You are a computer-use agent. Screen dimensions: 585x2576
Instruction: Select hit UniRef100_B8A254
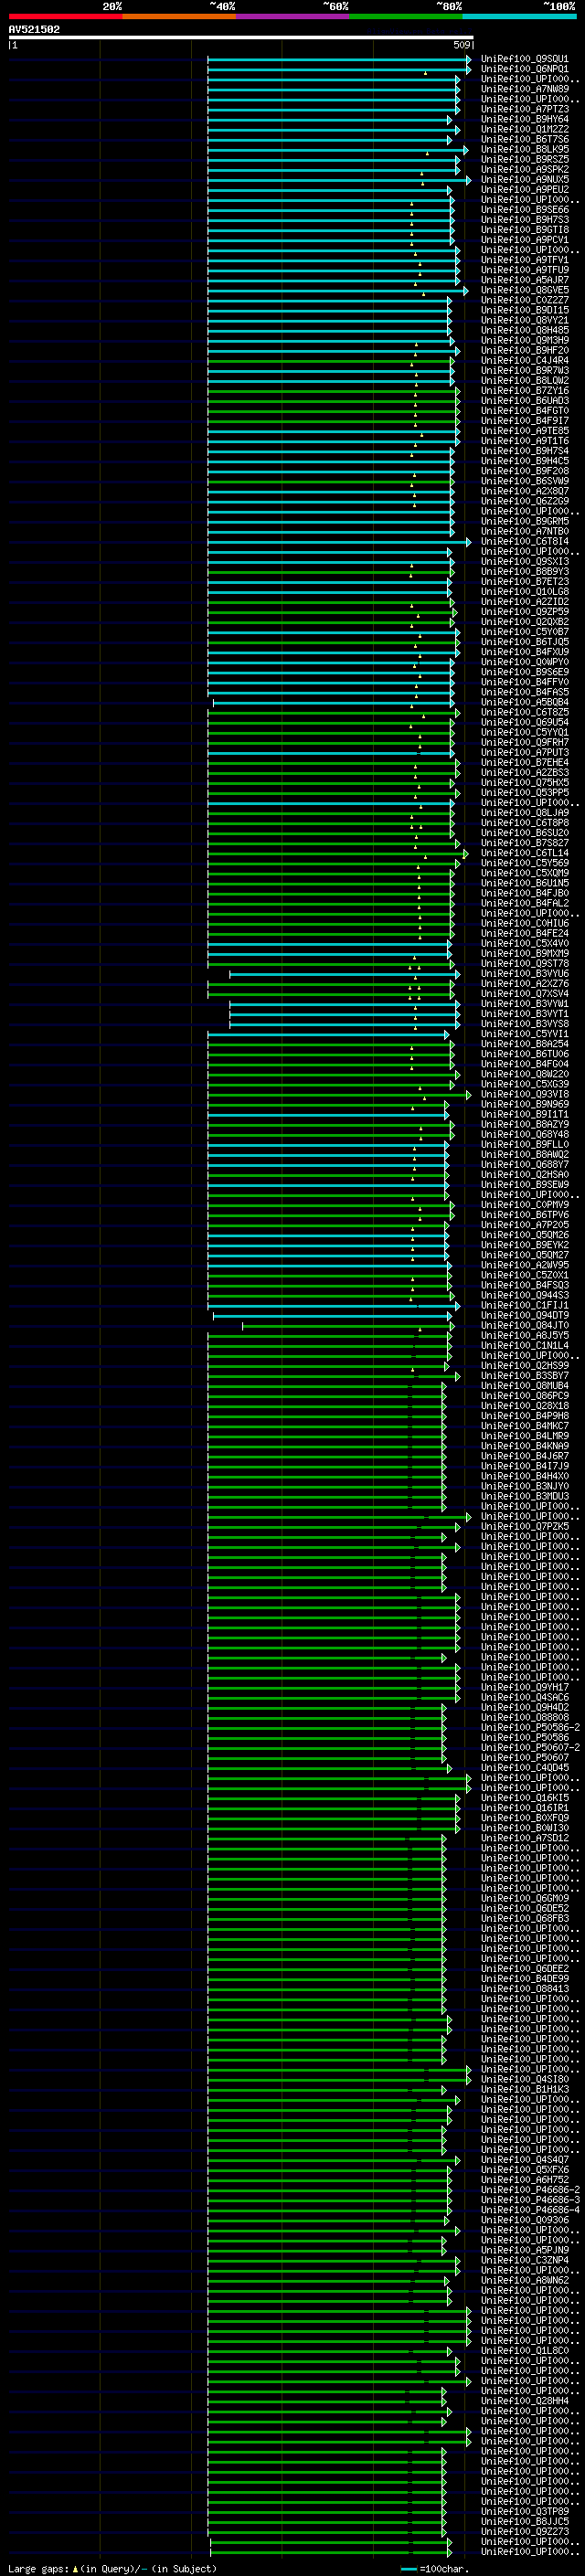coord(525,1044)
